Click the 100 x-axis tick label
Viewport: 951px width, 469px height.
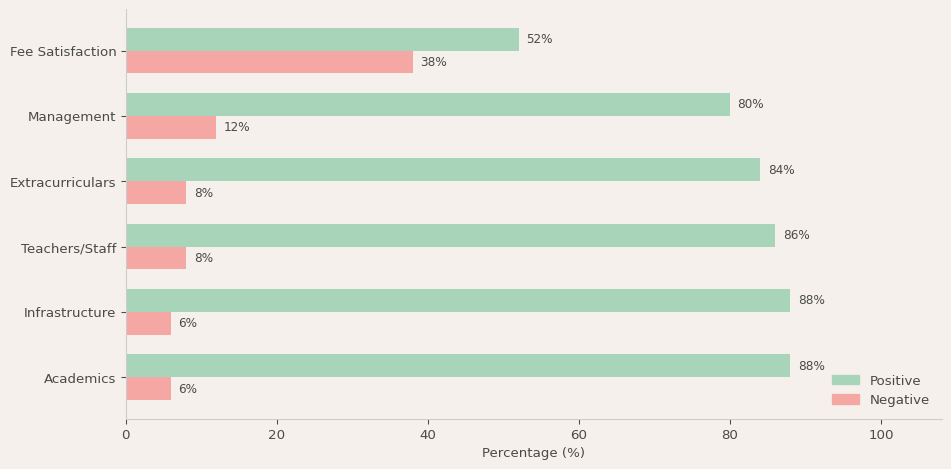click(881, 435)
